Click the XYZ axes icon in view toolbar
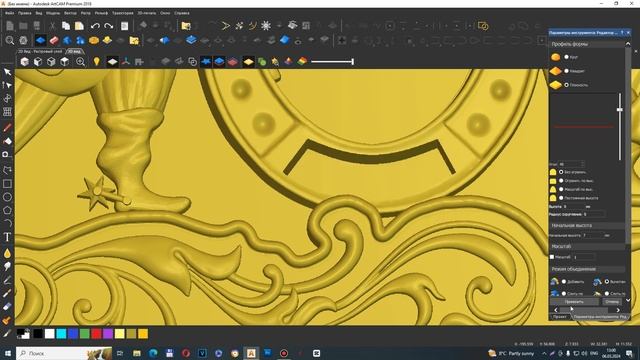Screen dimensions: 640x360 point(126,62)
